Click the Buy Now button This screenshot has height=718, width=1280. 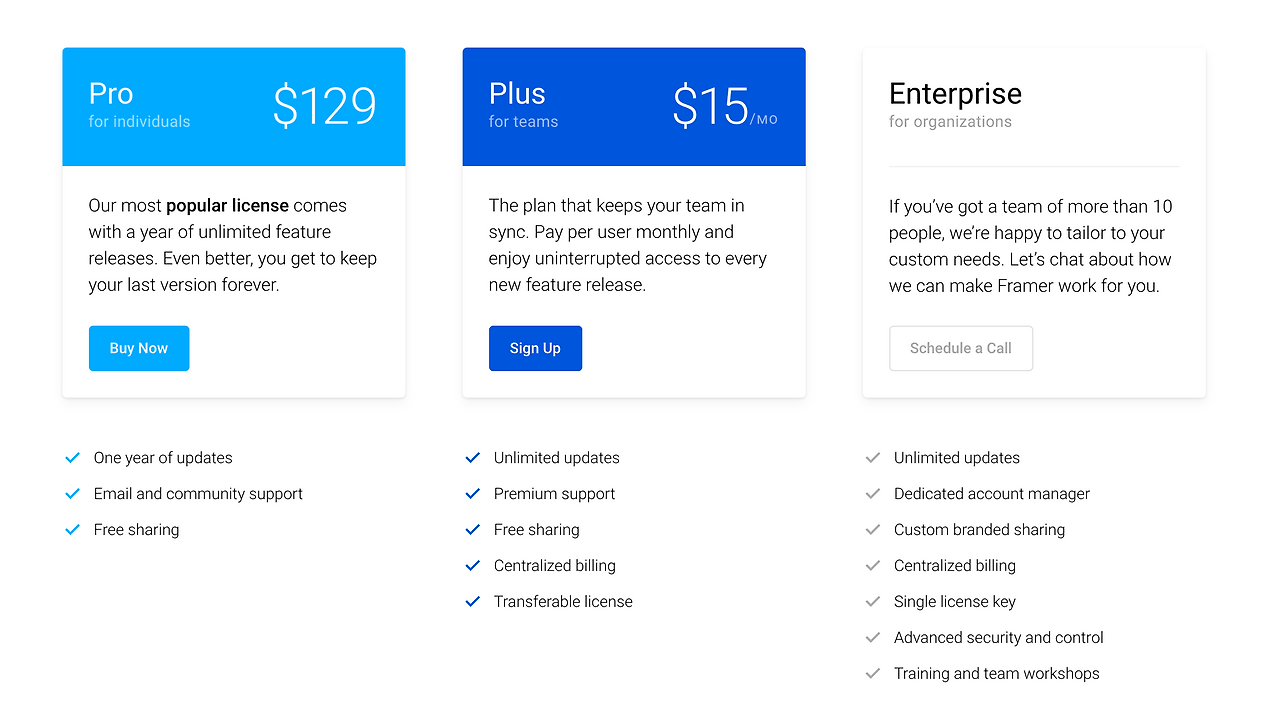pyautogui.click(x=139, y=348)
